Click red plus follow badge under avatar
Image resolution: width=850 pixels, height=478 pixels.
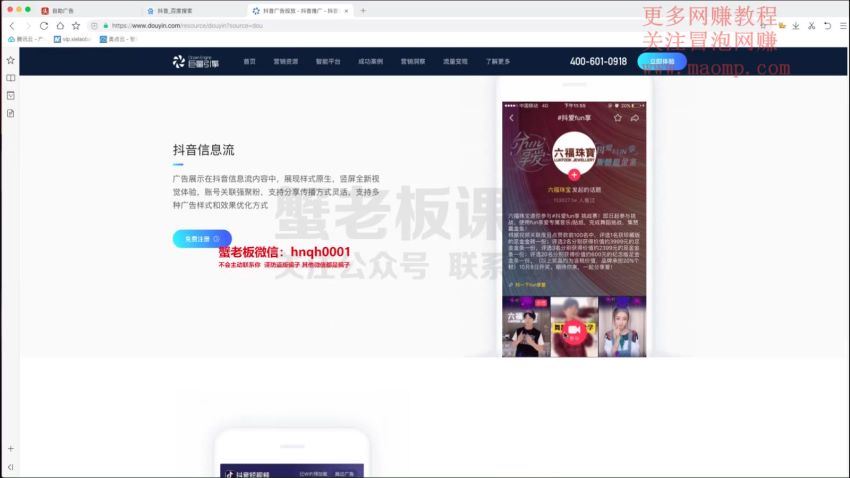[x=574, y=175]
